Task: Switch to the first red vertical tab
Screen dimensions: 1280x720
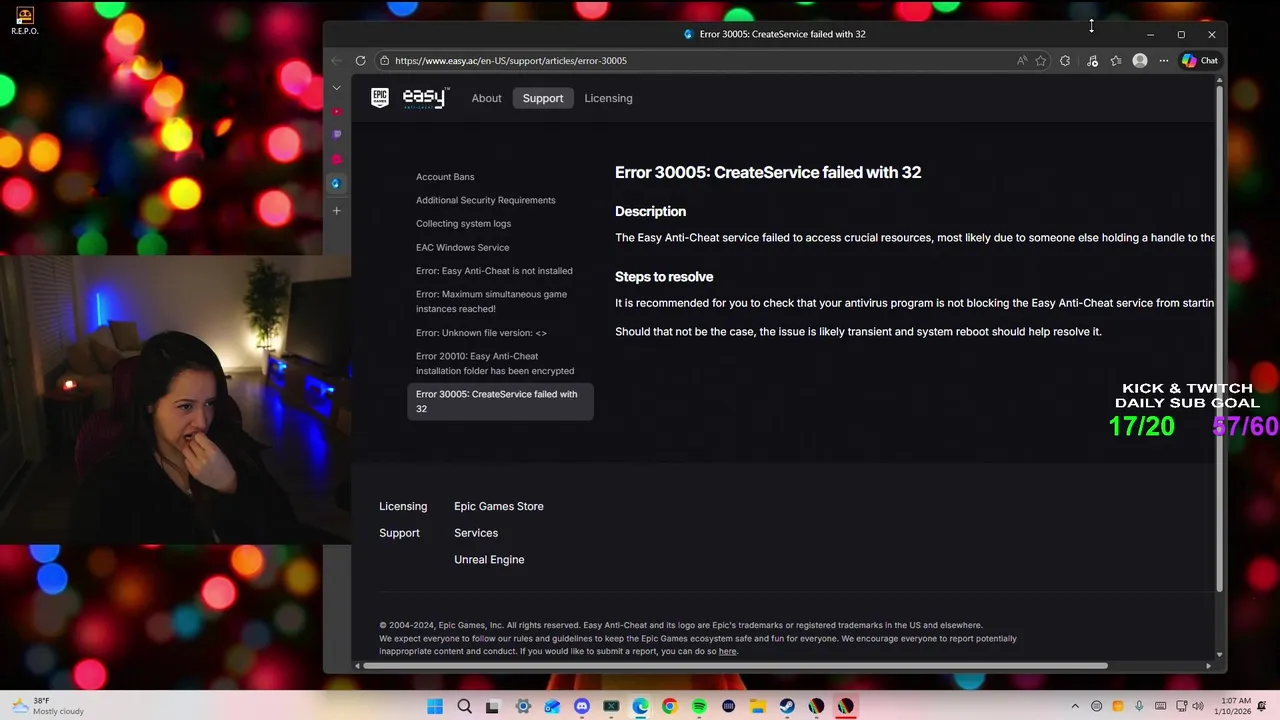Action: (337, 111)
